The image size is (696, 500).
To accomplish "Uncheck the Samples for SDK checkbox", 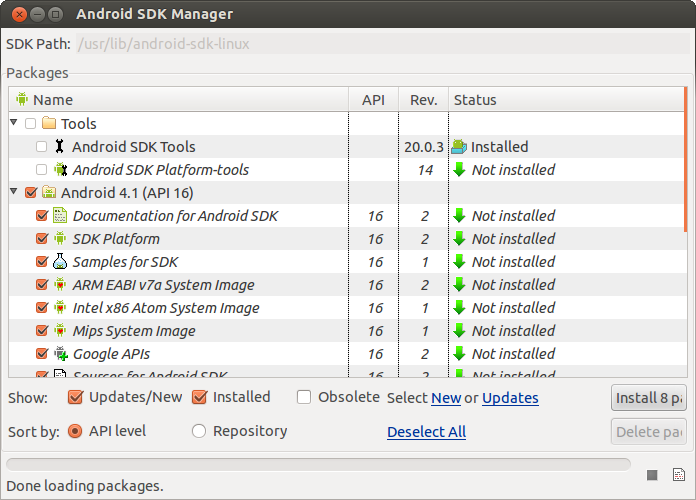I will point(42,262).
